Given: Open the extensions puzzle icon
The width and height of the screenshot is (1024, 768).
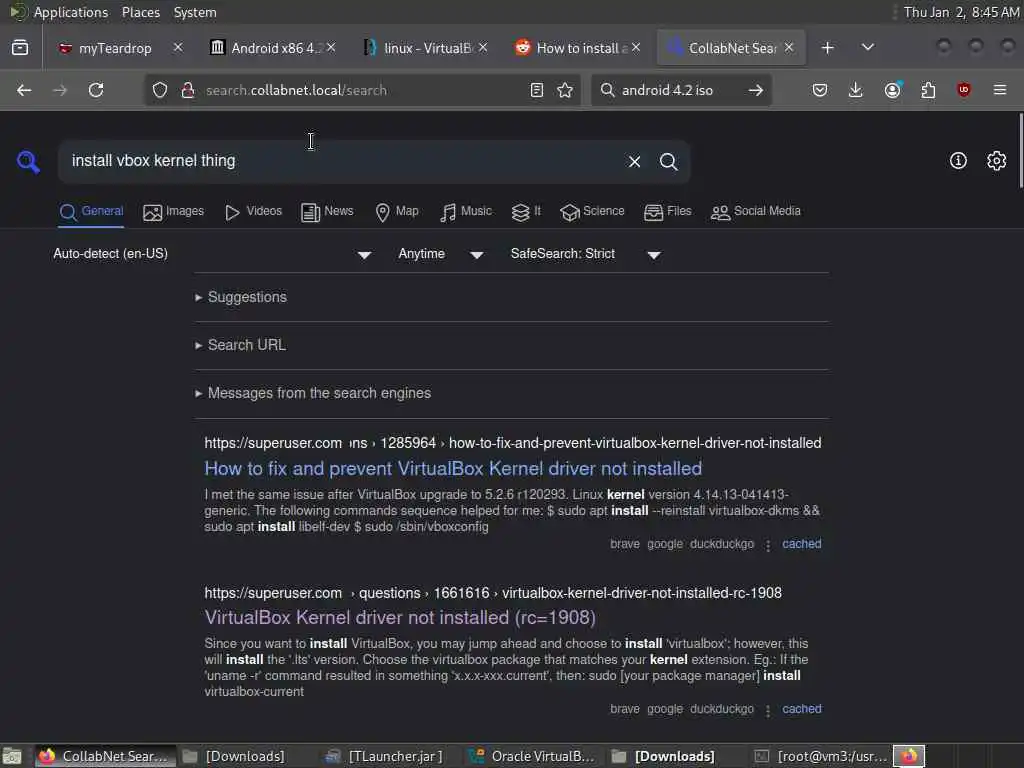Looking at the screenshot, I should coord(928,90).
